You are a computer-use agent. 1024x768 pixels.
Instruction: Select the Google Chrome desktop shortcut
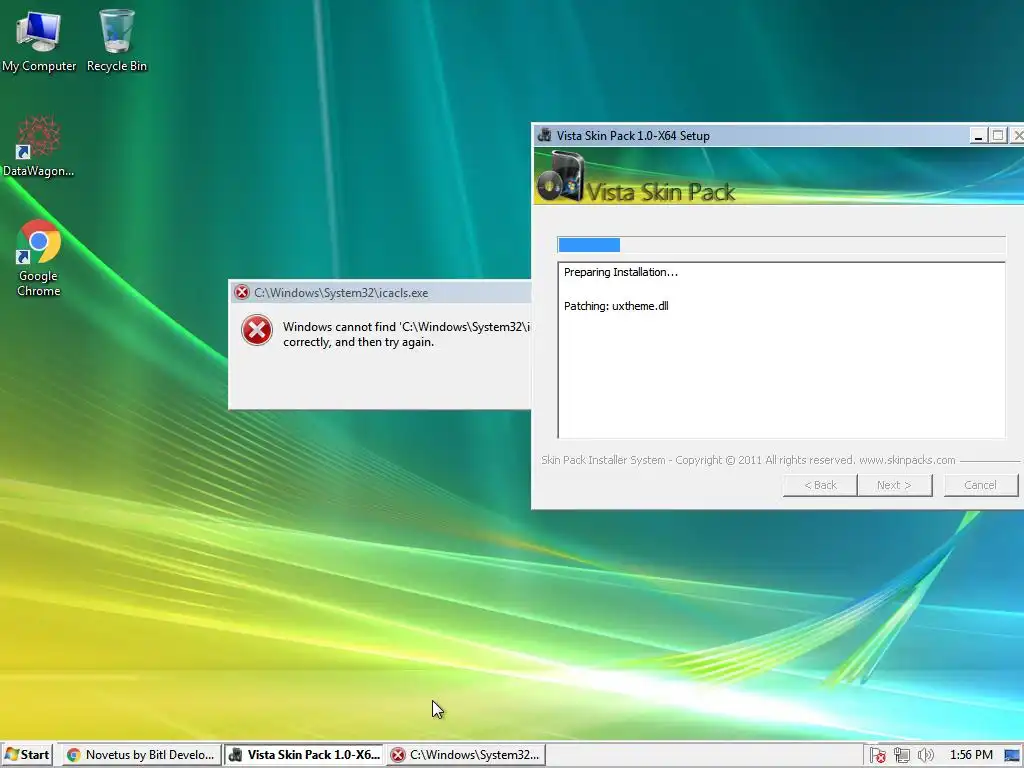point(39,259)
